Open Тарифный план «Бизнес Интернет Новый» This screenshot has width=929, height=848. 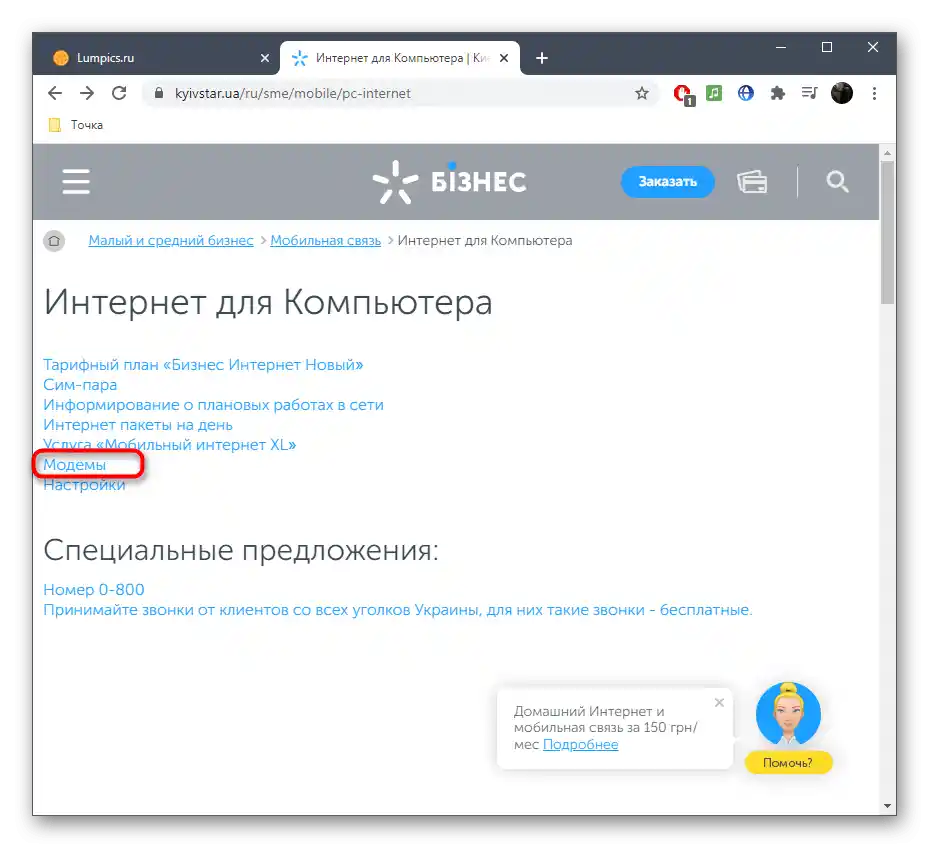click(x=203, y=364)
